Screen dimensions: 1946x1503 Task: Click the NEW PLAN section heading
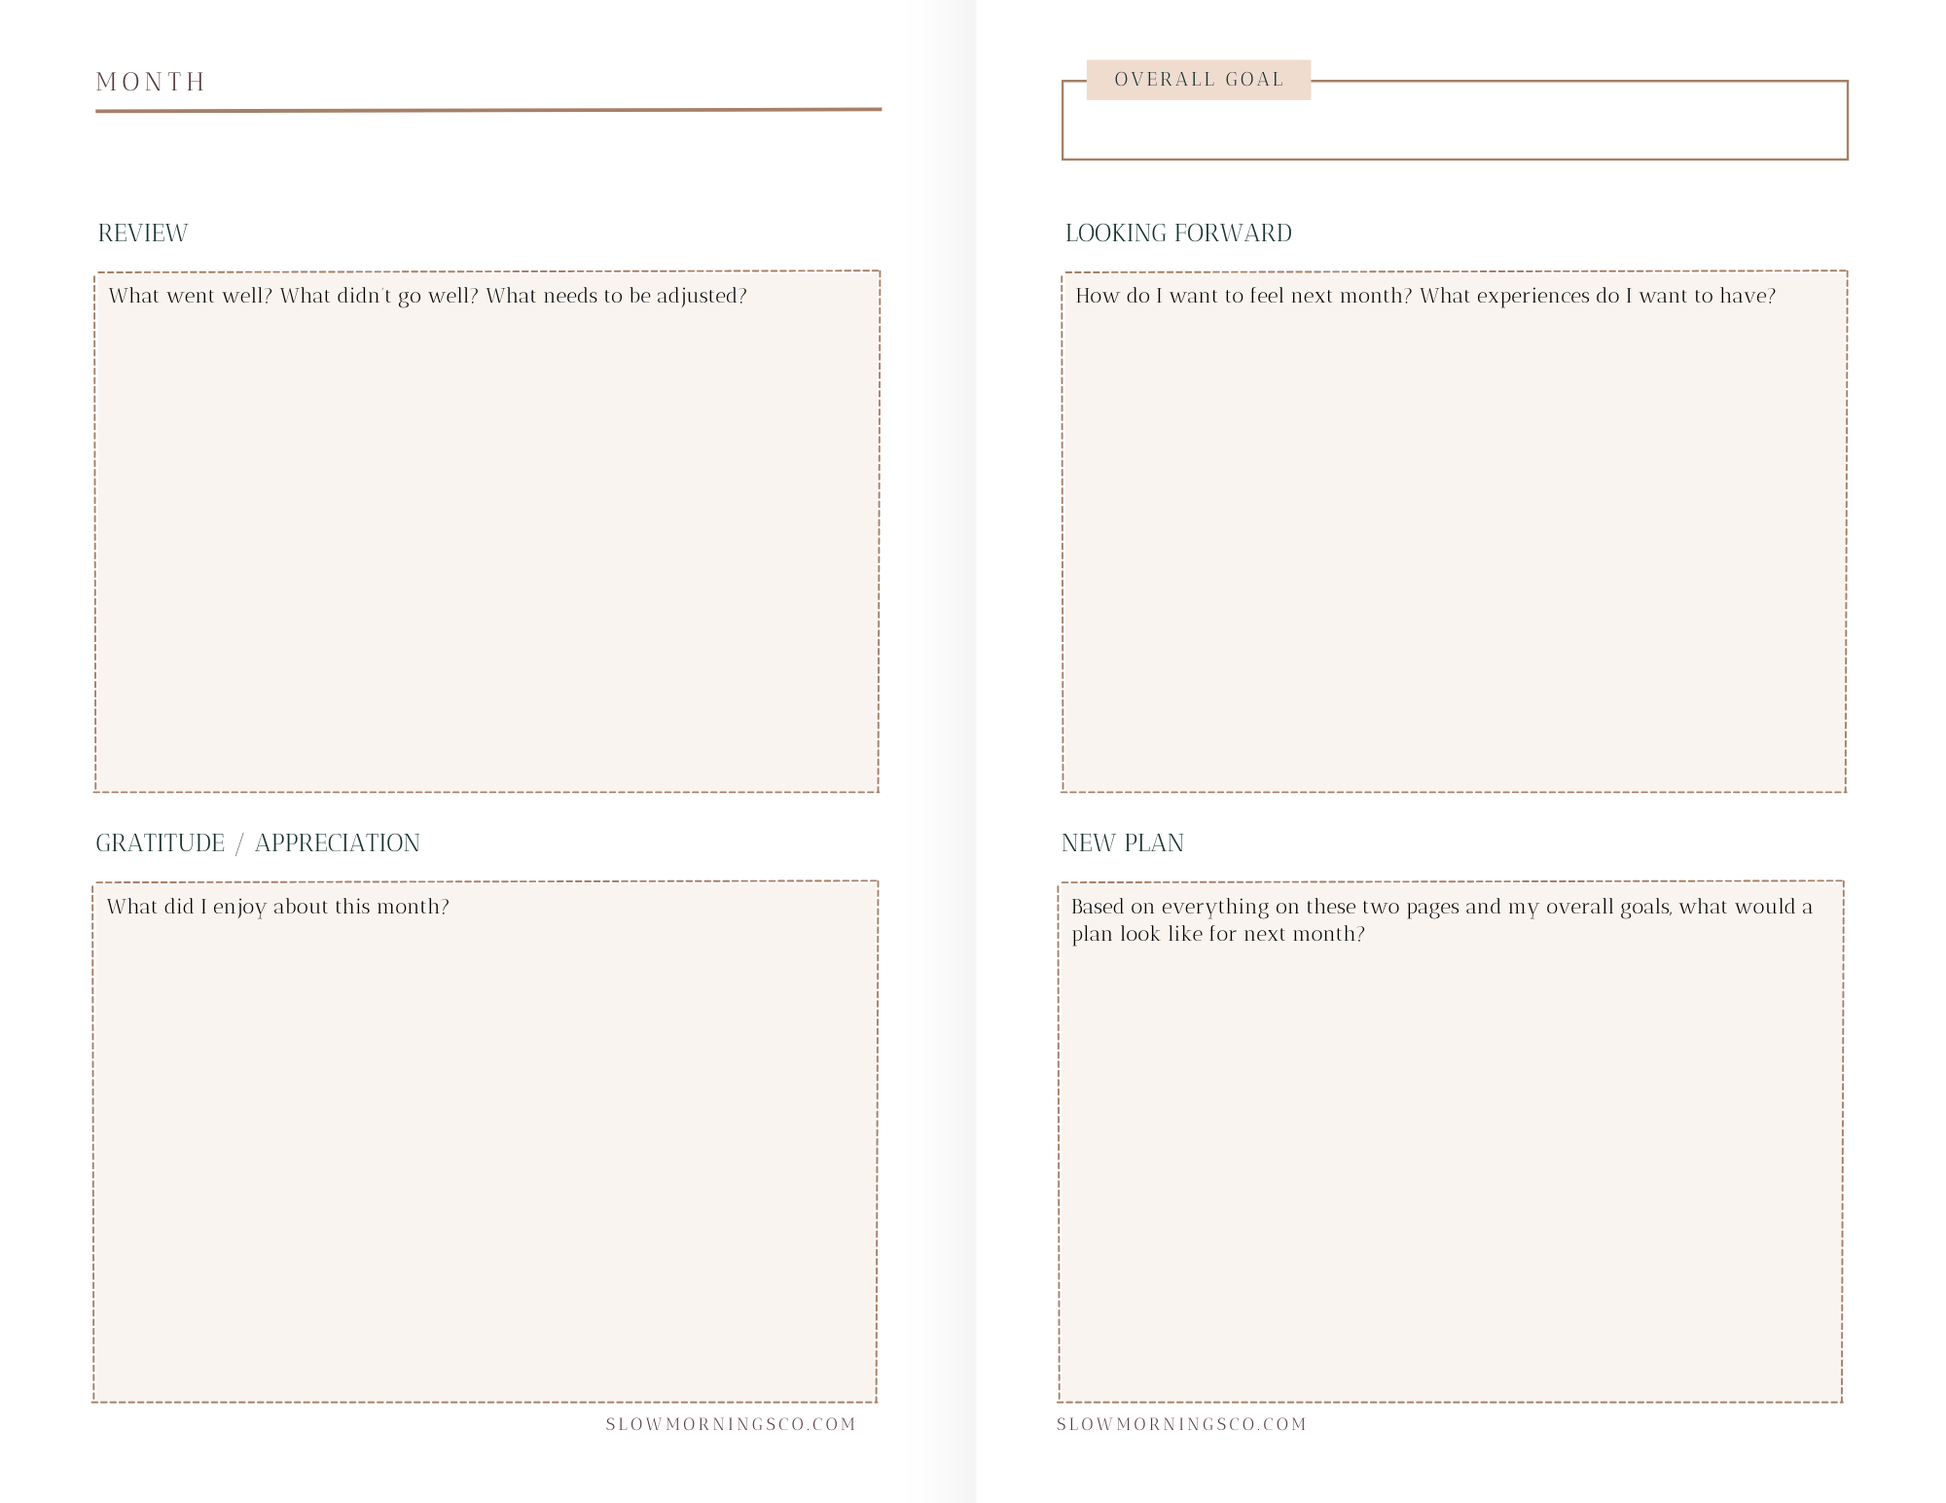click(x=1122, y=843)
